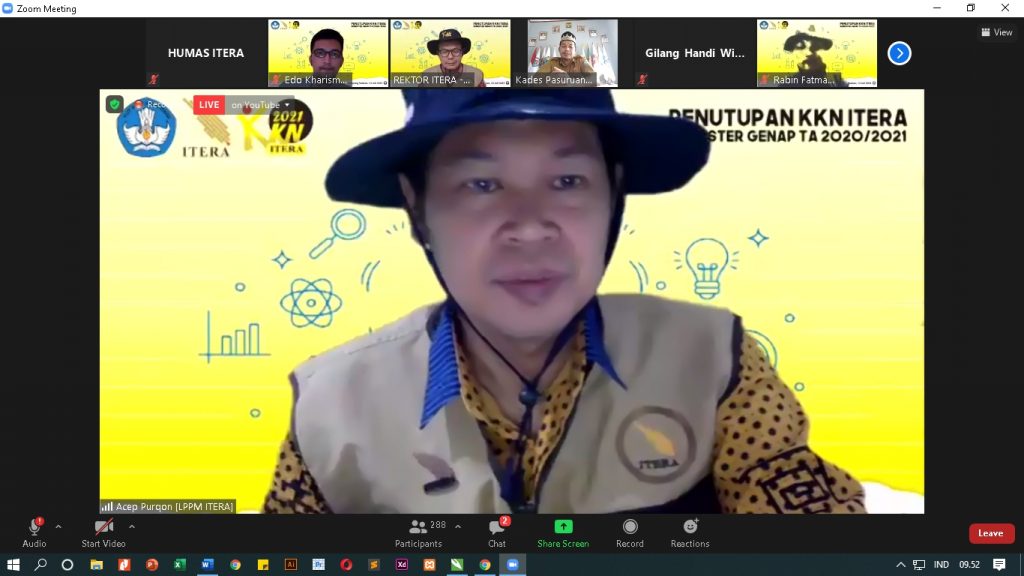Open File Explorer from taskbar

pos(97,564)
